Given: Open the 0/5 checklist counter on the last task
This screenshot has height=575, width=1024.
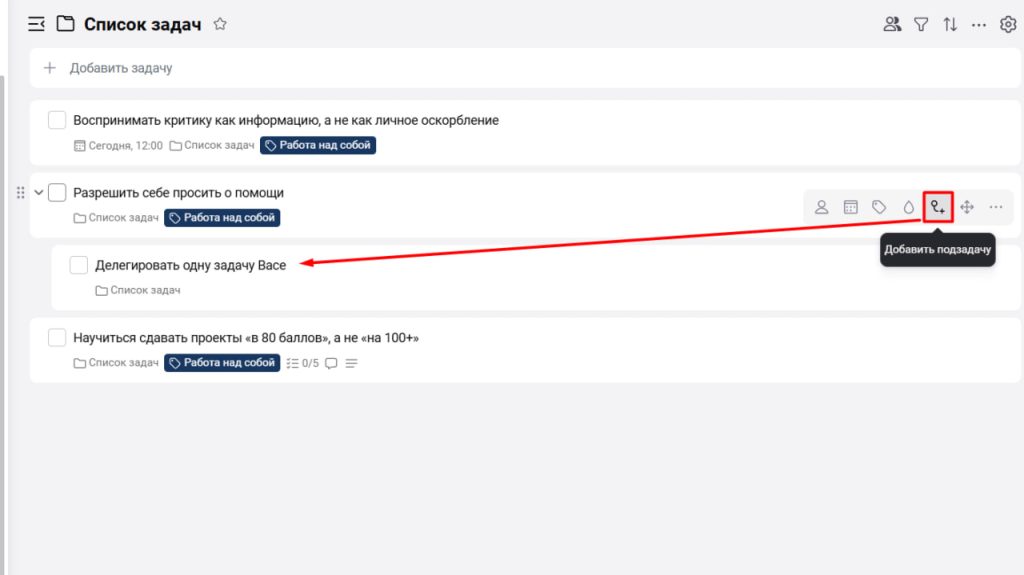Looking at the screenshot, I should (x=302, y=363).
